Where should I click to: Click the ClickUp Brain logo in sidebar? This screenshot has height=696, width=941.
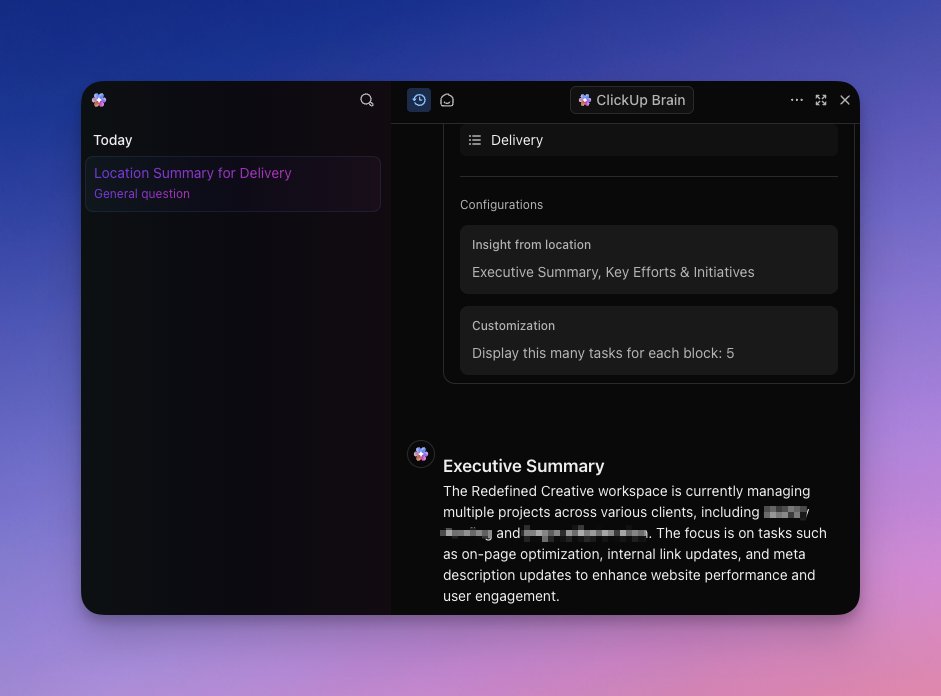pyautogui.click(x=99, y=100)
